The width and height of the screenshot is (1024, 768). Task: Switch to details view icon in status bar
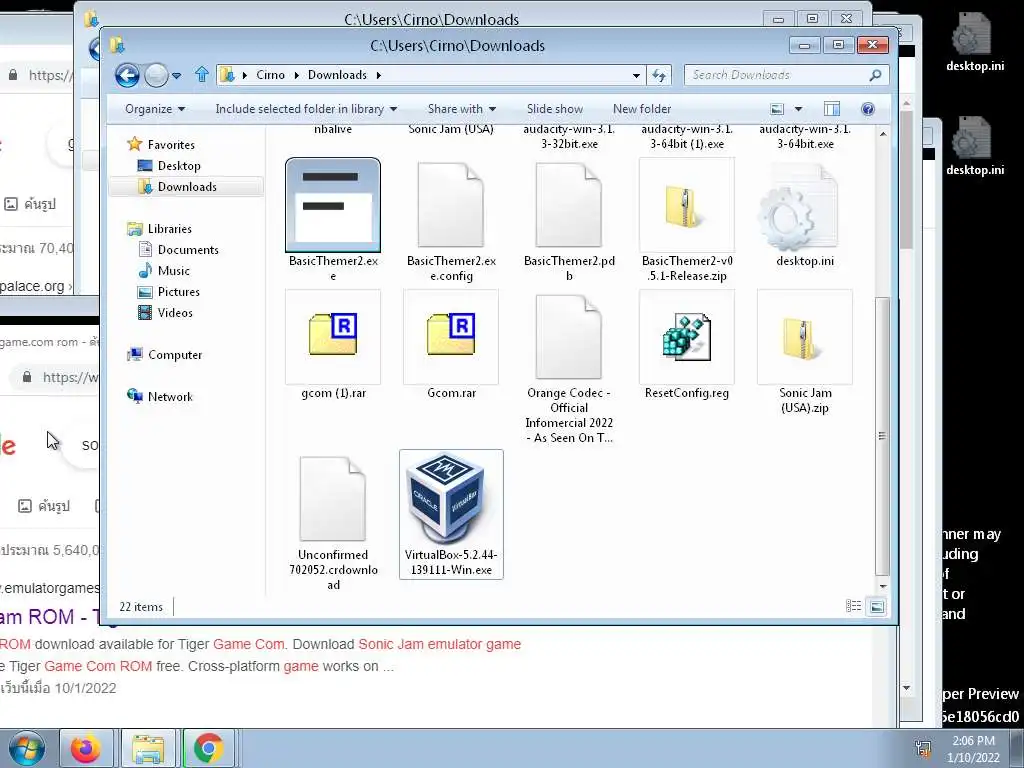(x=854, y=607)
